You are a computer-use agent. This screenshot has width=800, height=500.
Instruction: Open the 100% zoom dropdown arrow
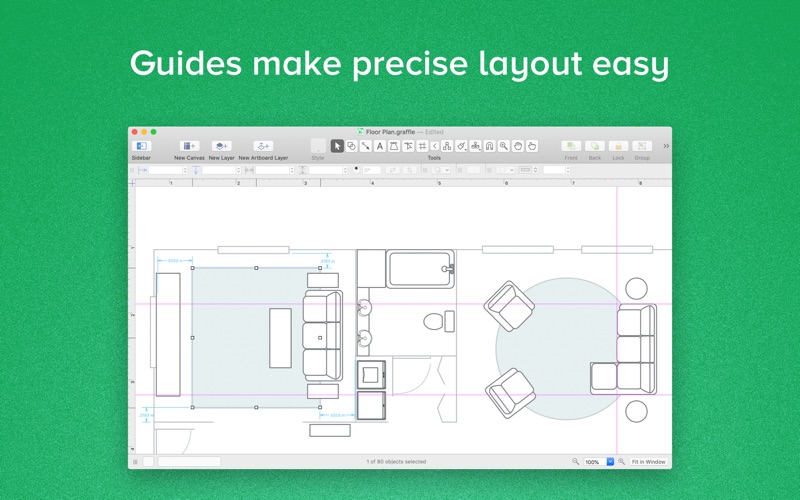tap(610, 462)
